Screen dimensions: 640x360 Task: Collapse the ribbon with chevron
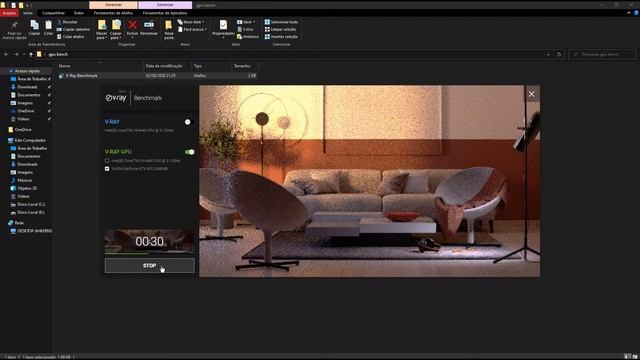[629, 13]
